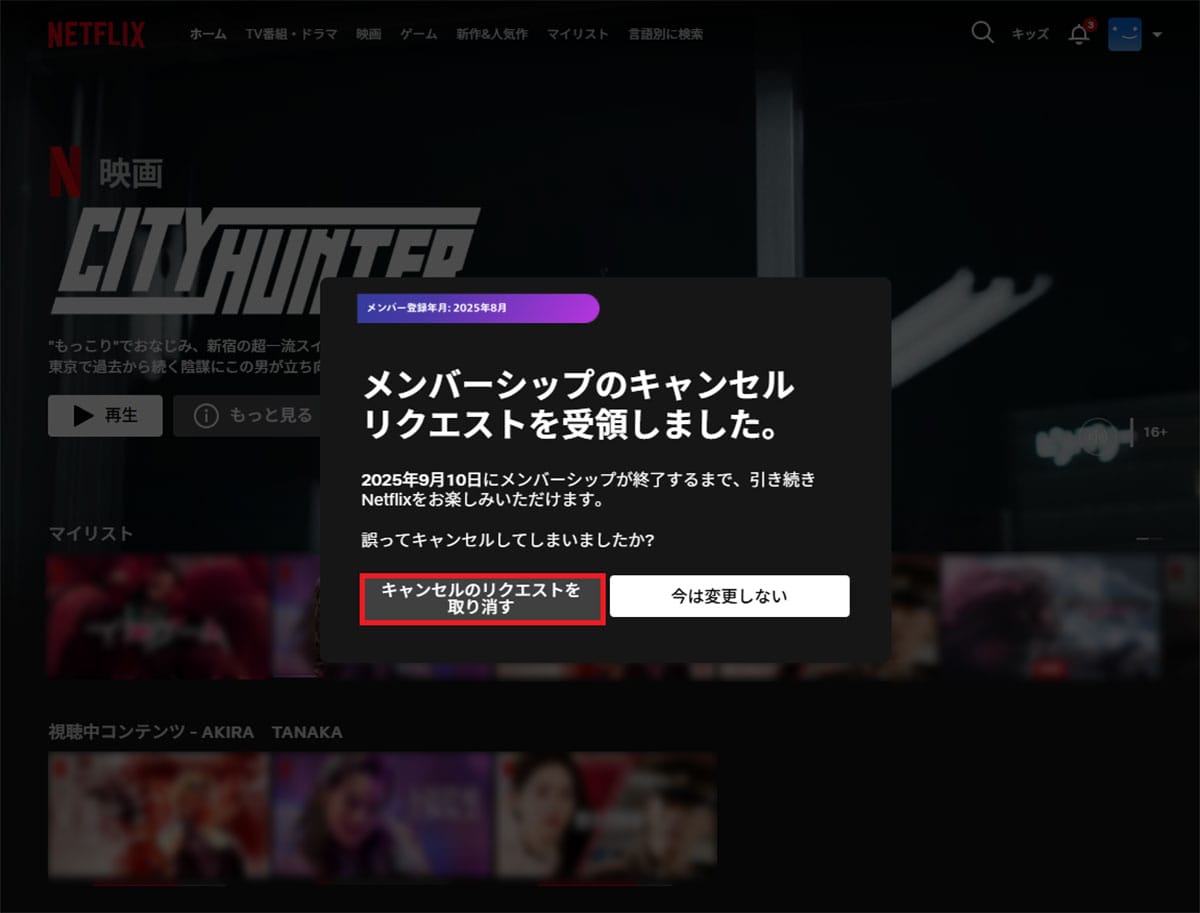The width and height of the screenshot is (1200, 913).
Task: Open first thumbnail in マイリスト row
Action: tap(158, 617)
